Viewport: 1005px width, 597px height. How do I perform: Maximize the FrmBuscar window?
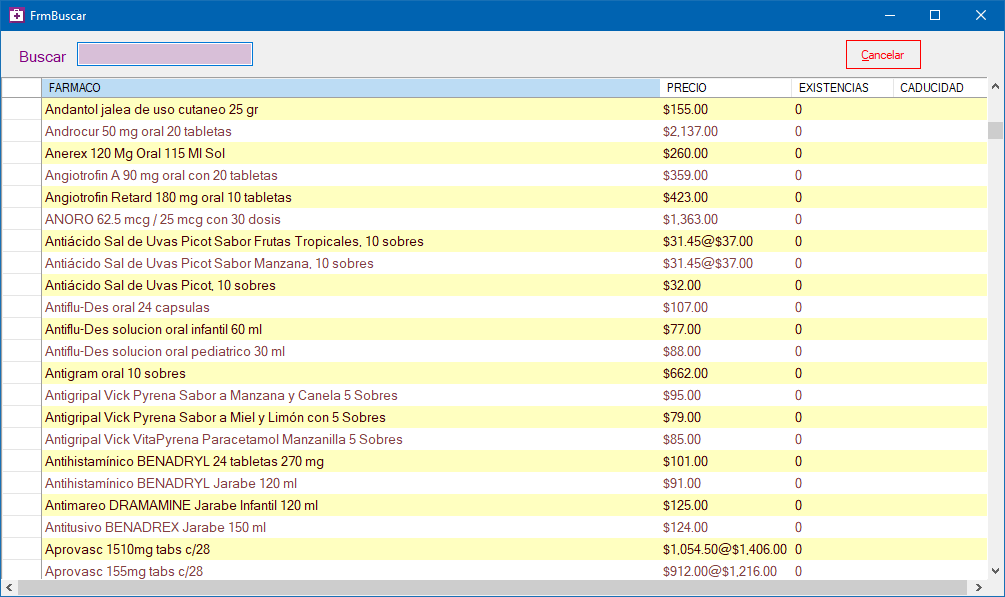[935, 15]
